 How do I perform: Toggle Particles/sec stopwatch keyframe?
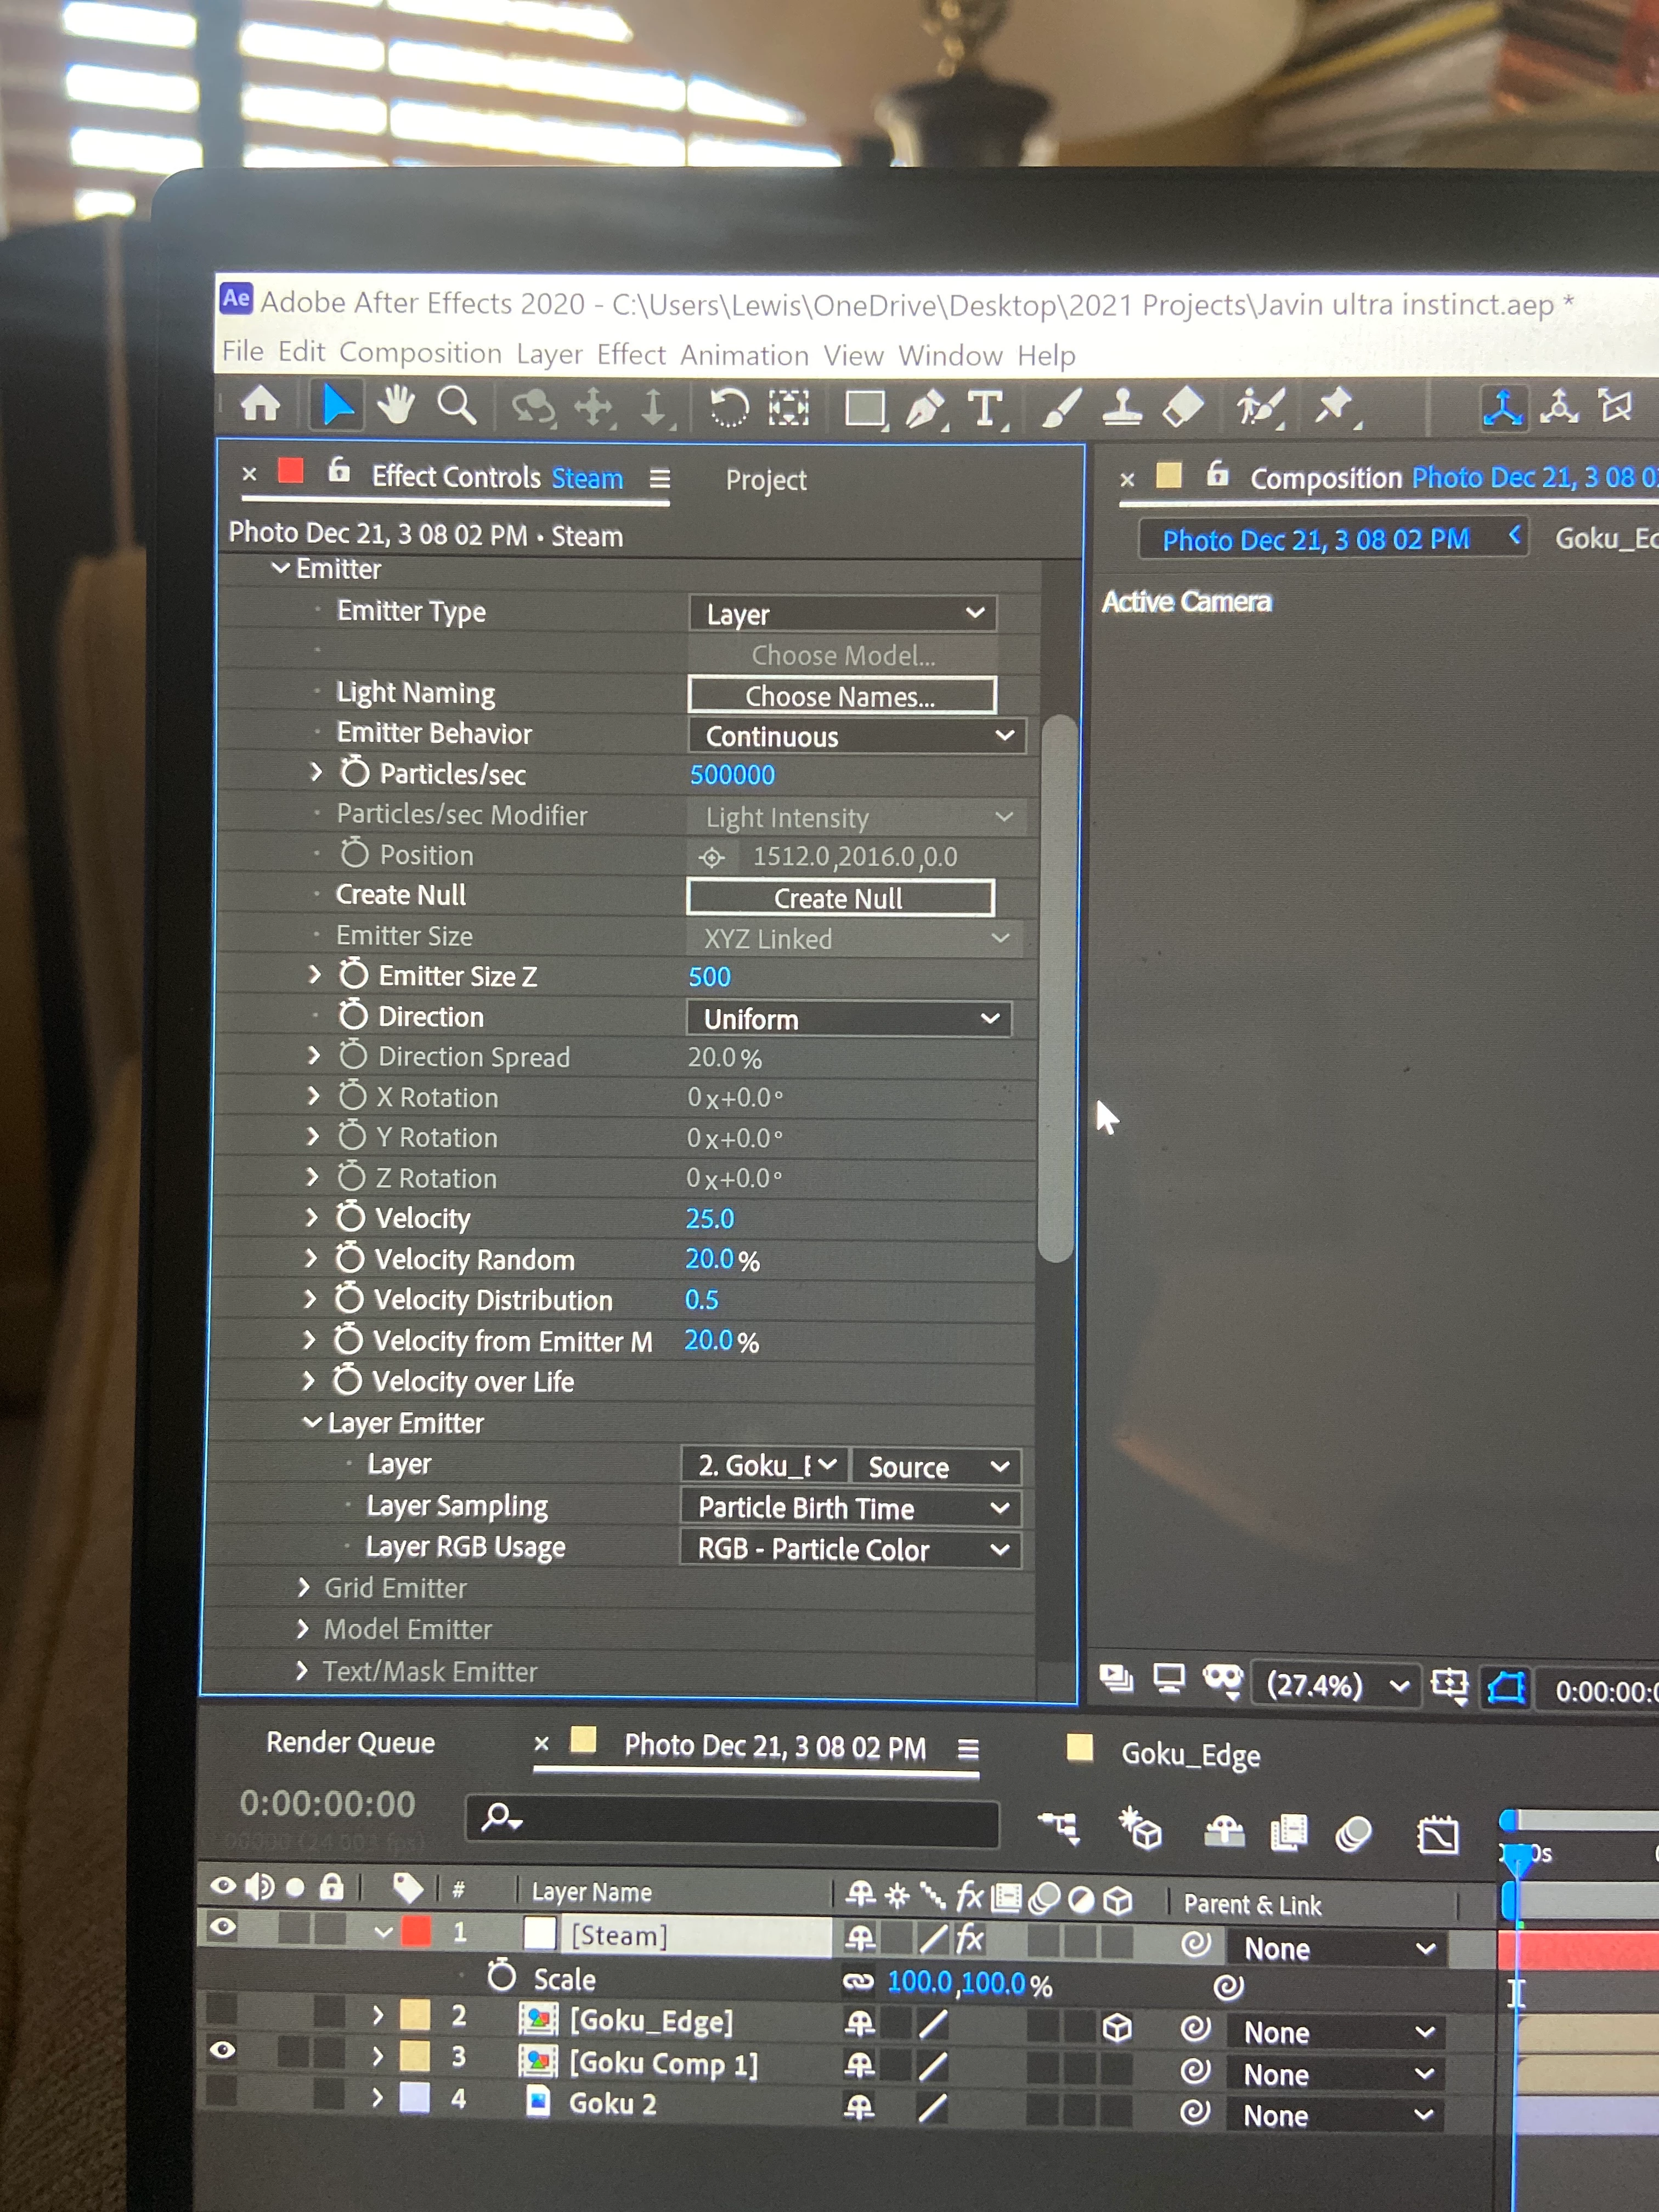[354, 772]
